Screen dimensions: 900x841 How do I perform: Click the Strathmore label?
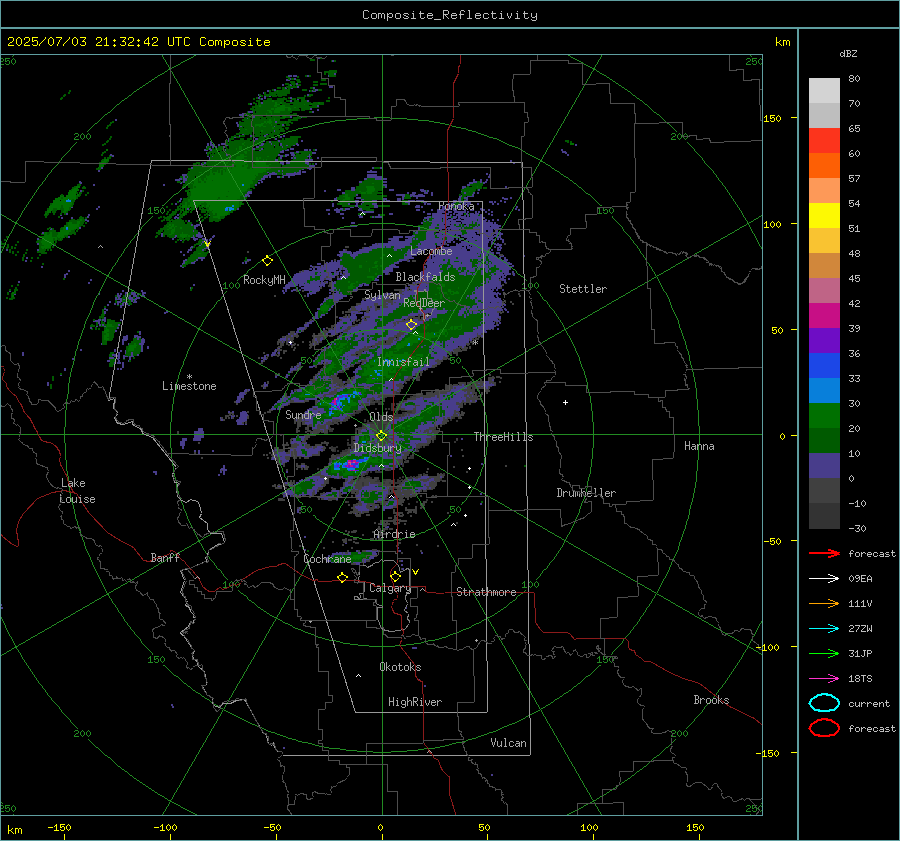tap(486, 592)
